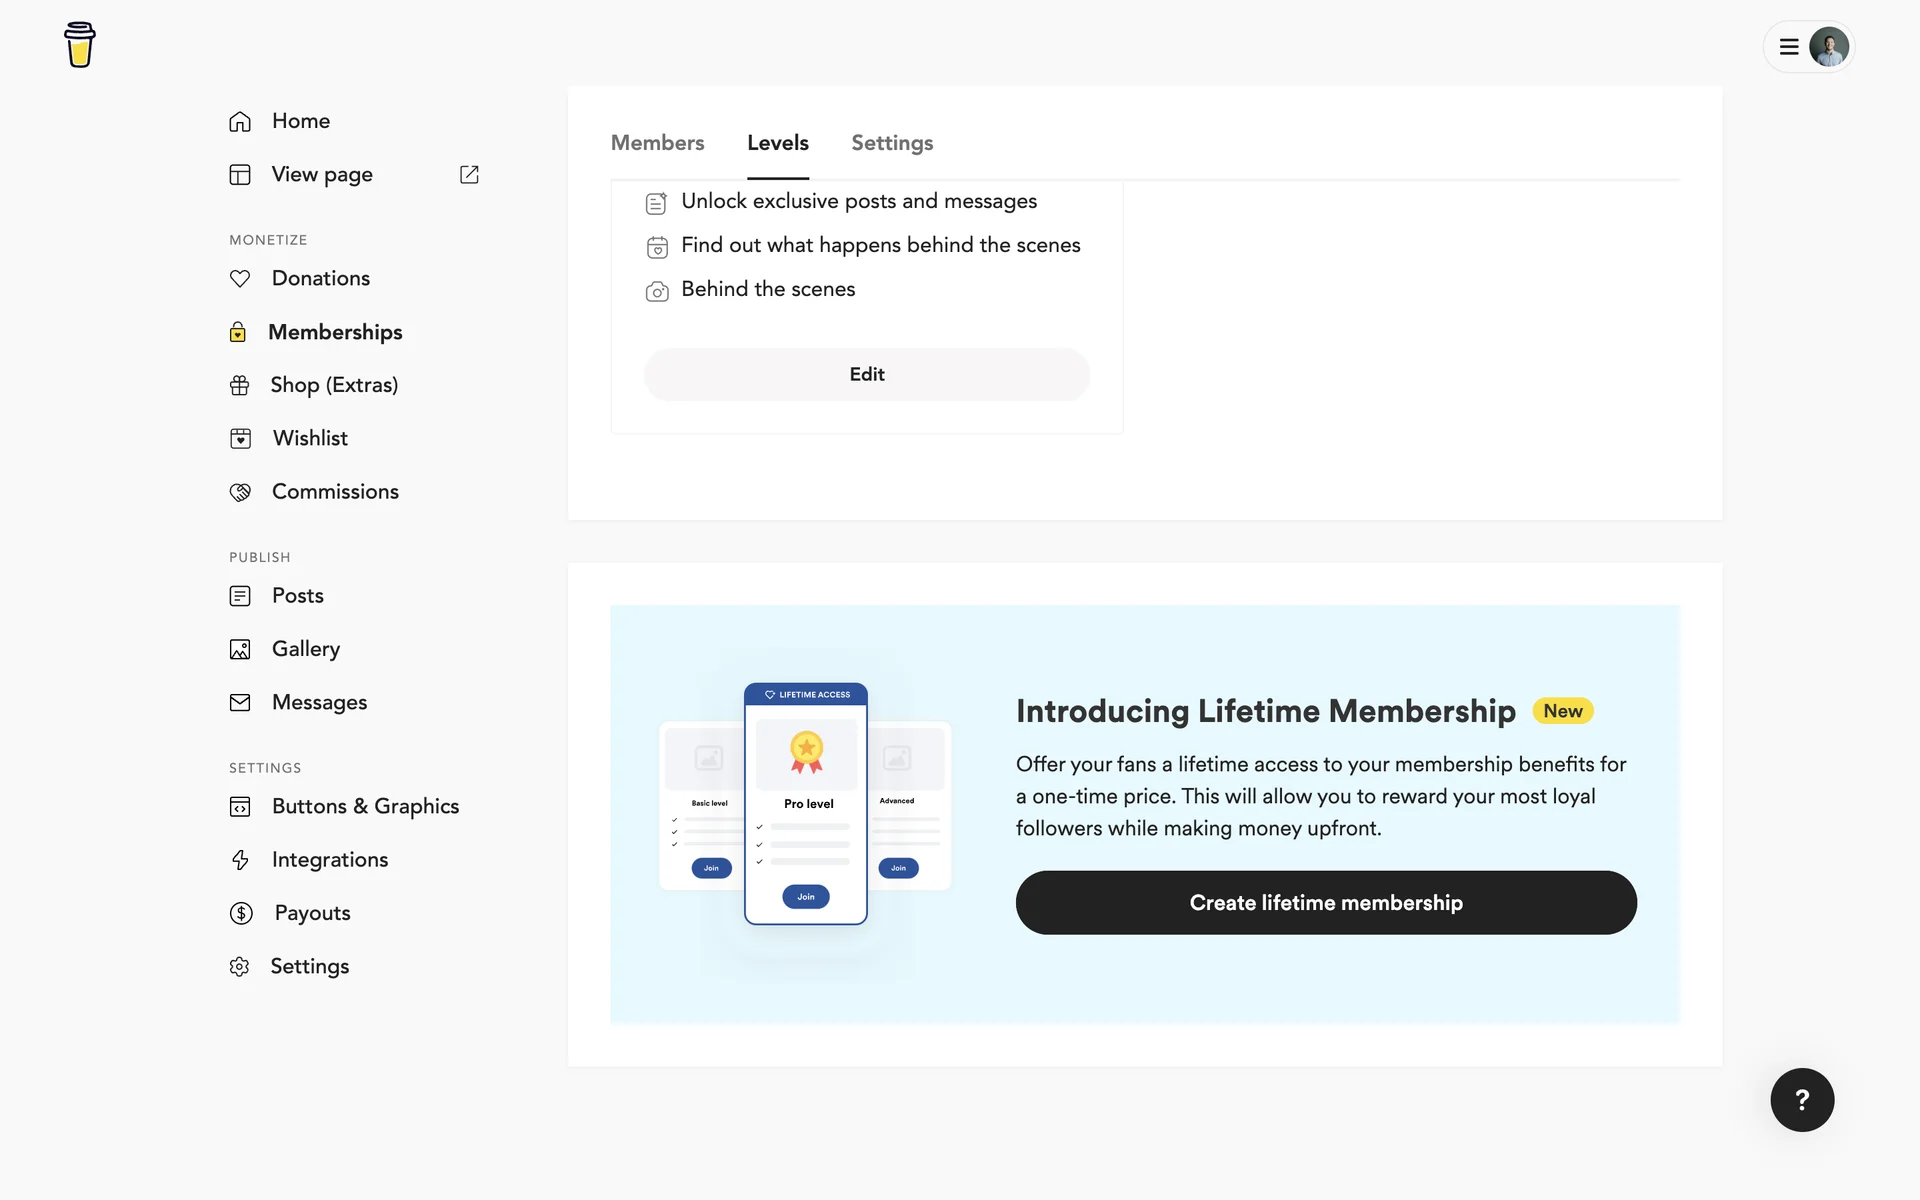1920x1200 pixels.
Task: Open Buttons & Graphics settings
Action: tap(365, 806)
